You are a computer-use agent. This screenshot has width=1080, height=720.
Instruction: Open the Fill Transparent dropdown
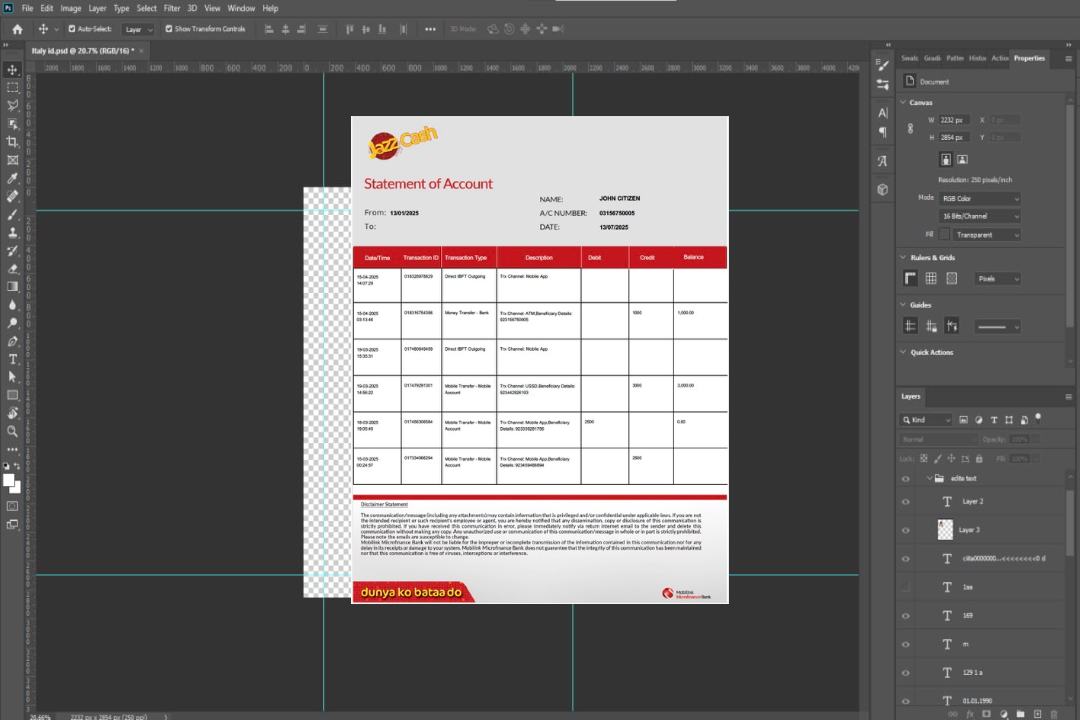click(x=986, y=235)
